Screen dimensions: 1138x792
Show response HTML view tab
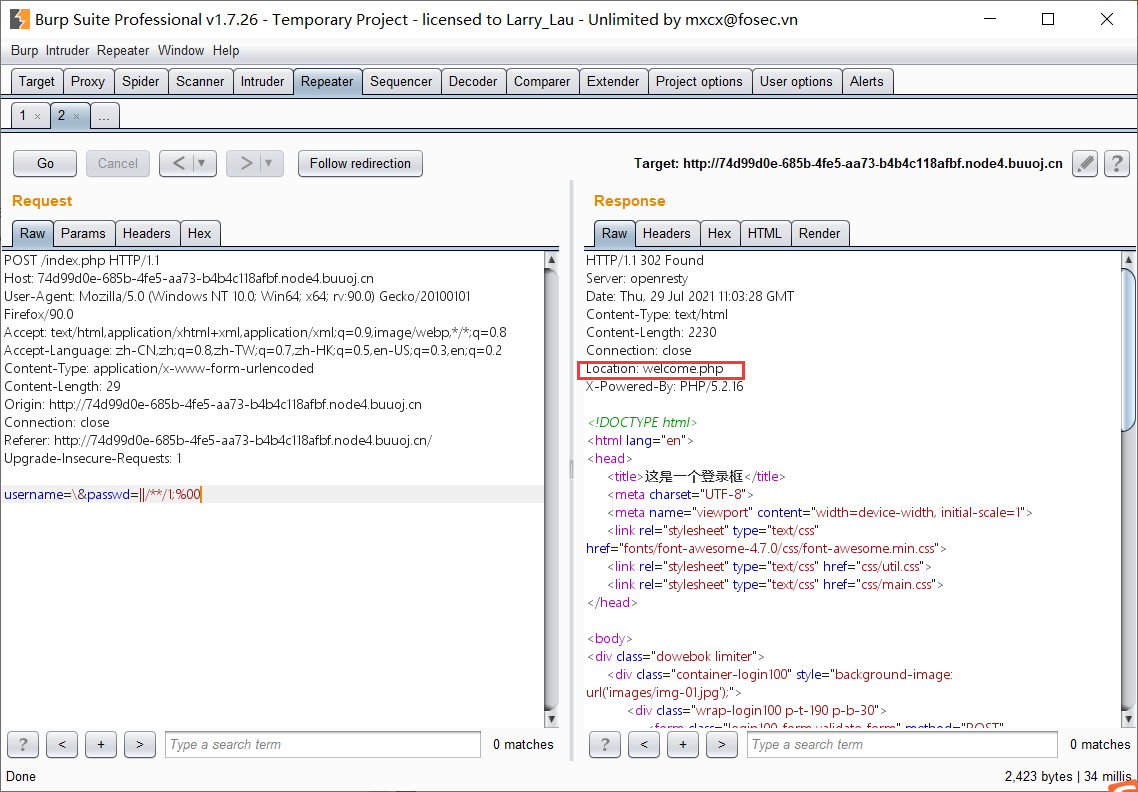click(x=765, y=233)
